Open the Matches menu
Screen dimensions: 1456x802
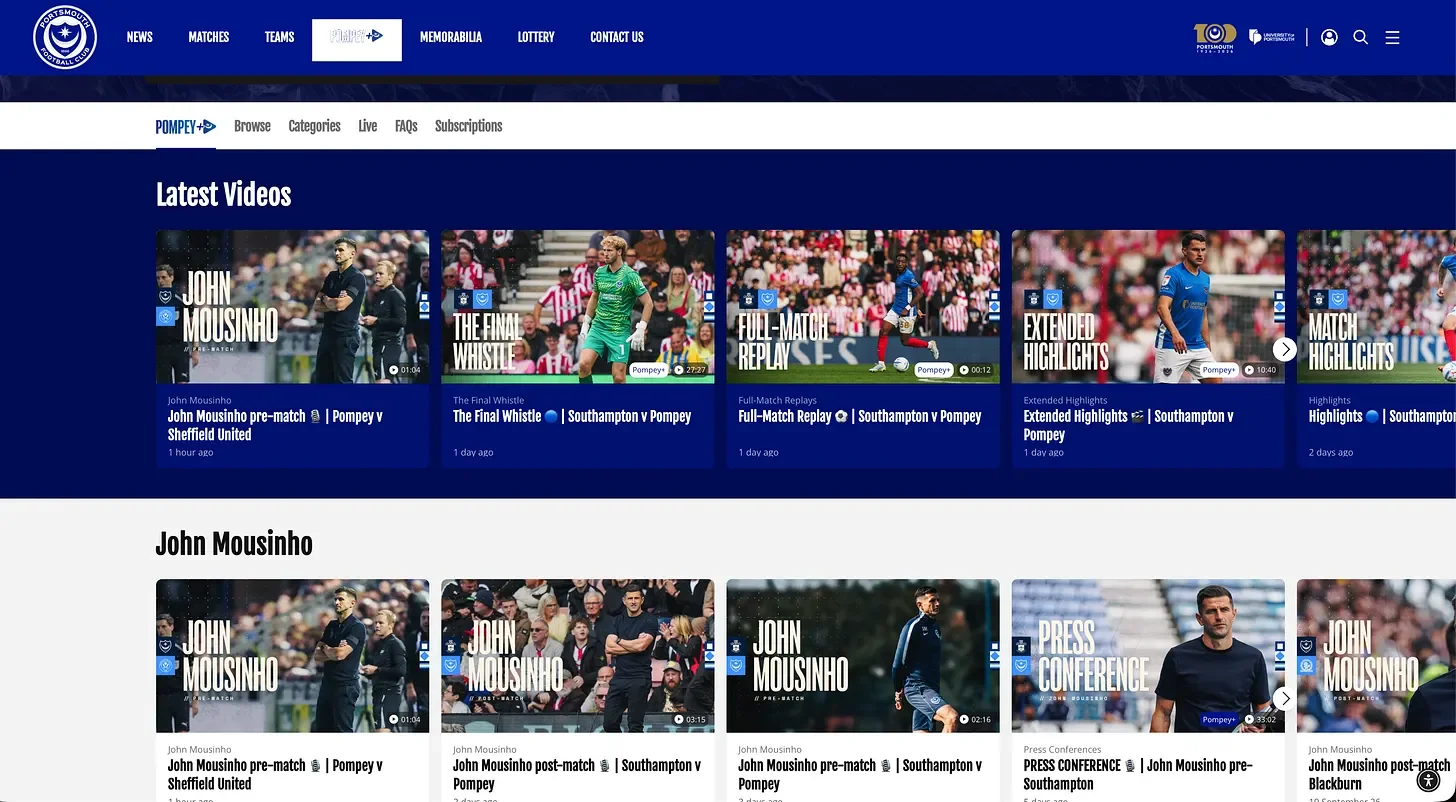pos(209,37)
